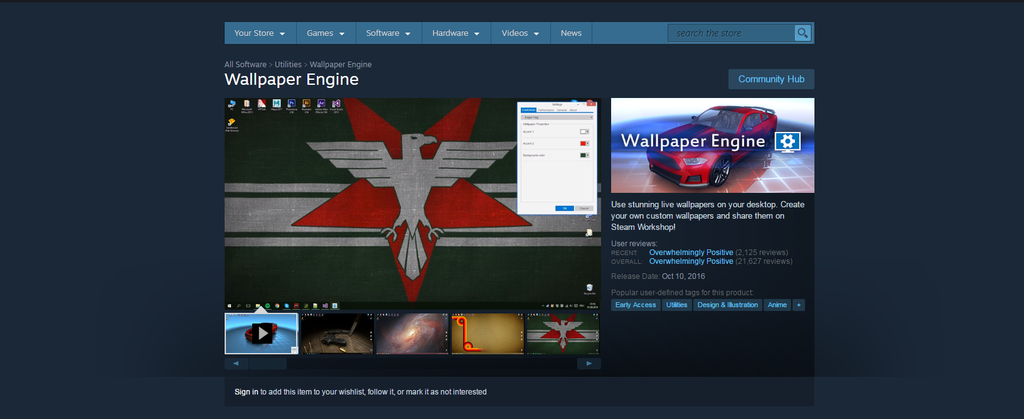This screenshot has width=1024, height=419.
Task: Focus the search the store field
Action: click(731, 33)
